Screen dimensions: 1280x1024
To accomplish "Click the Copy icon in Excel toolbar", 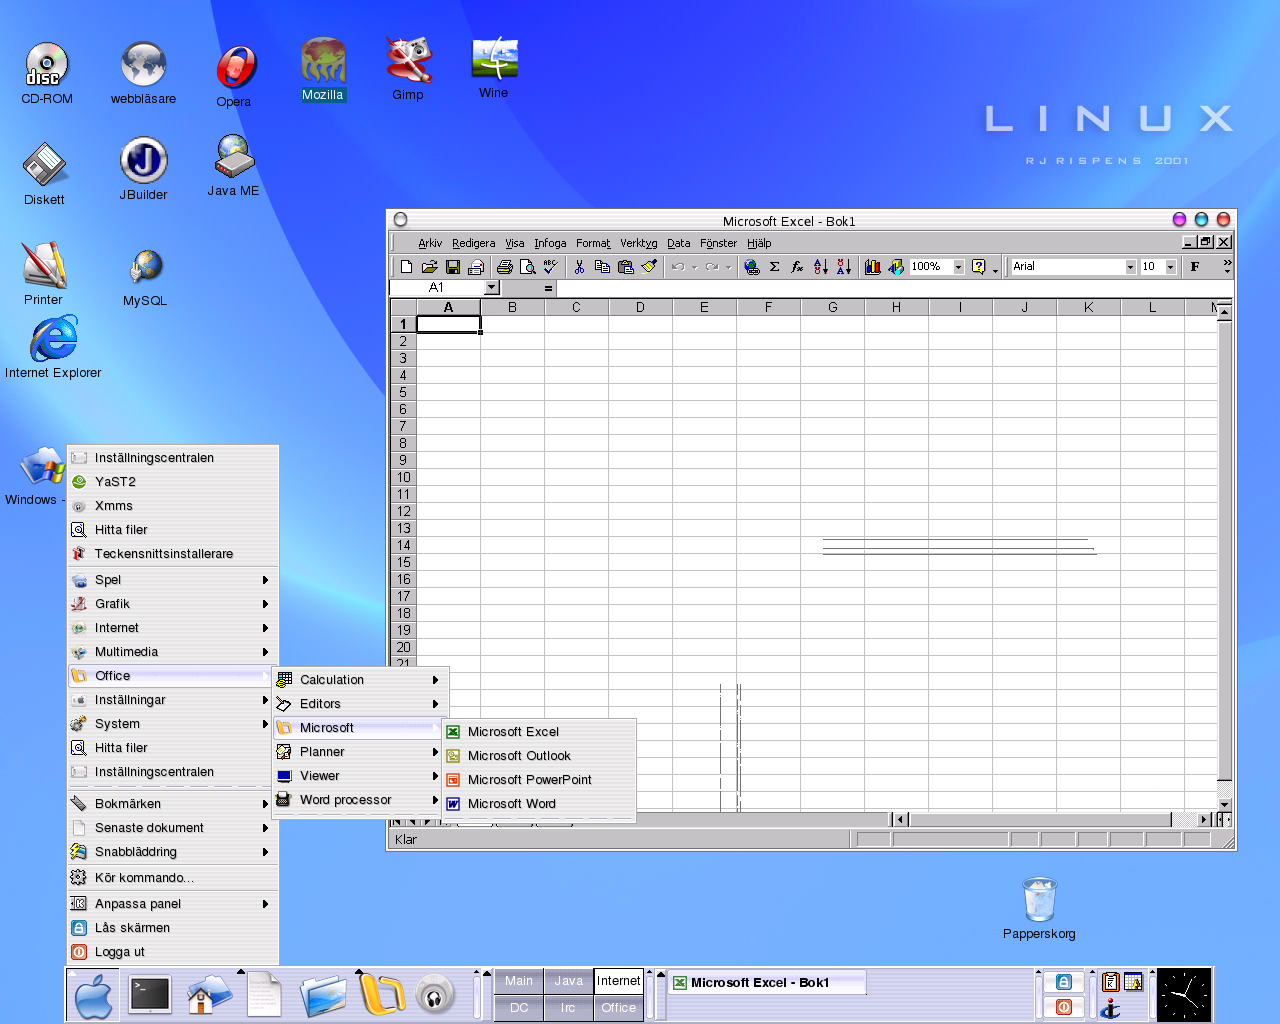I will [602, 267].
